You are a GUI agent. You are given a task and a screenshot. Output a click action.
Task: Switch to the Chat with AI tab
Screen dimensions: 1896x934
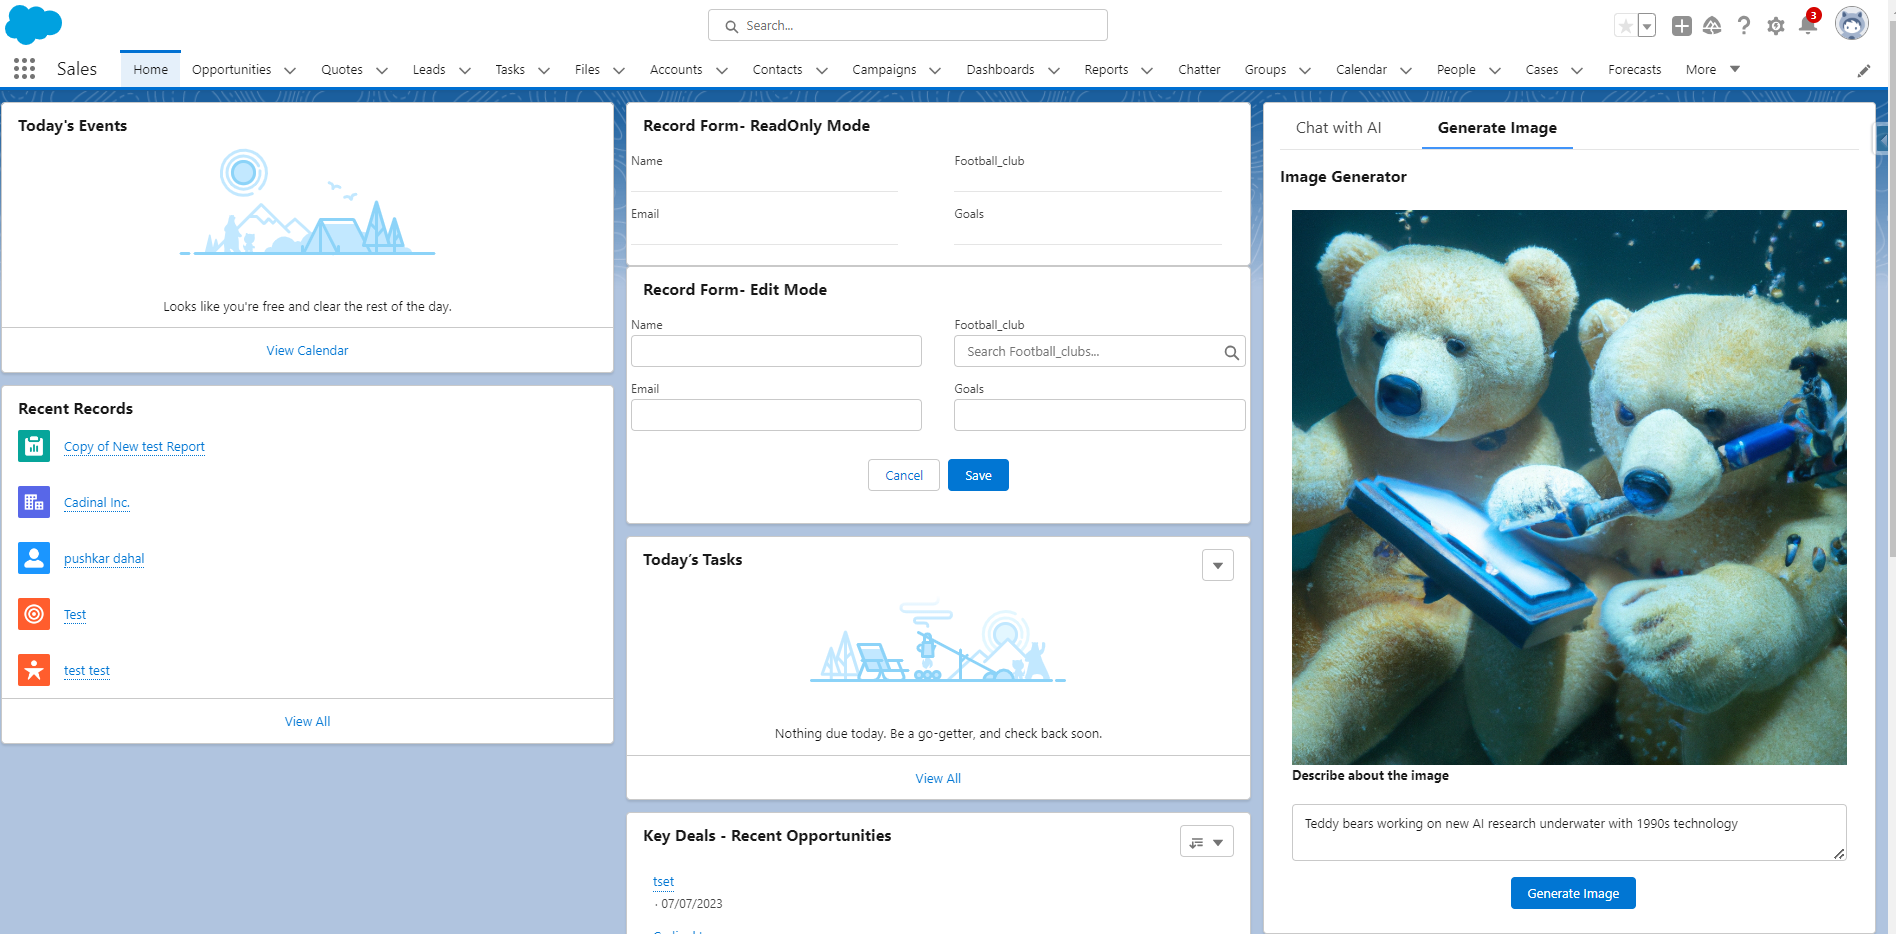[x=1338, y=128]
